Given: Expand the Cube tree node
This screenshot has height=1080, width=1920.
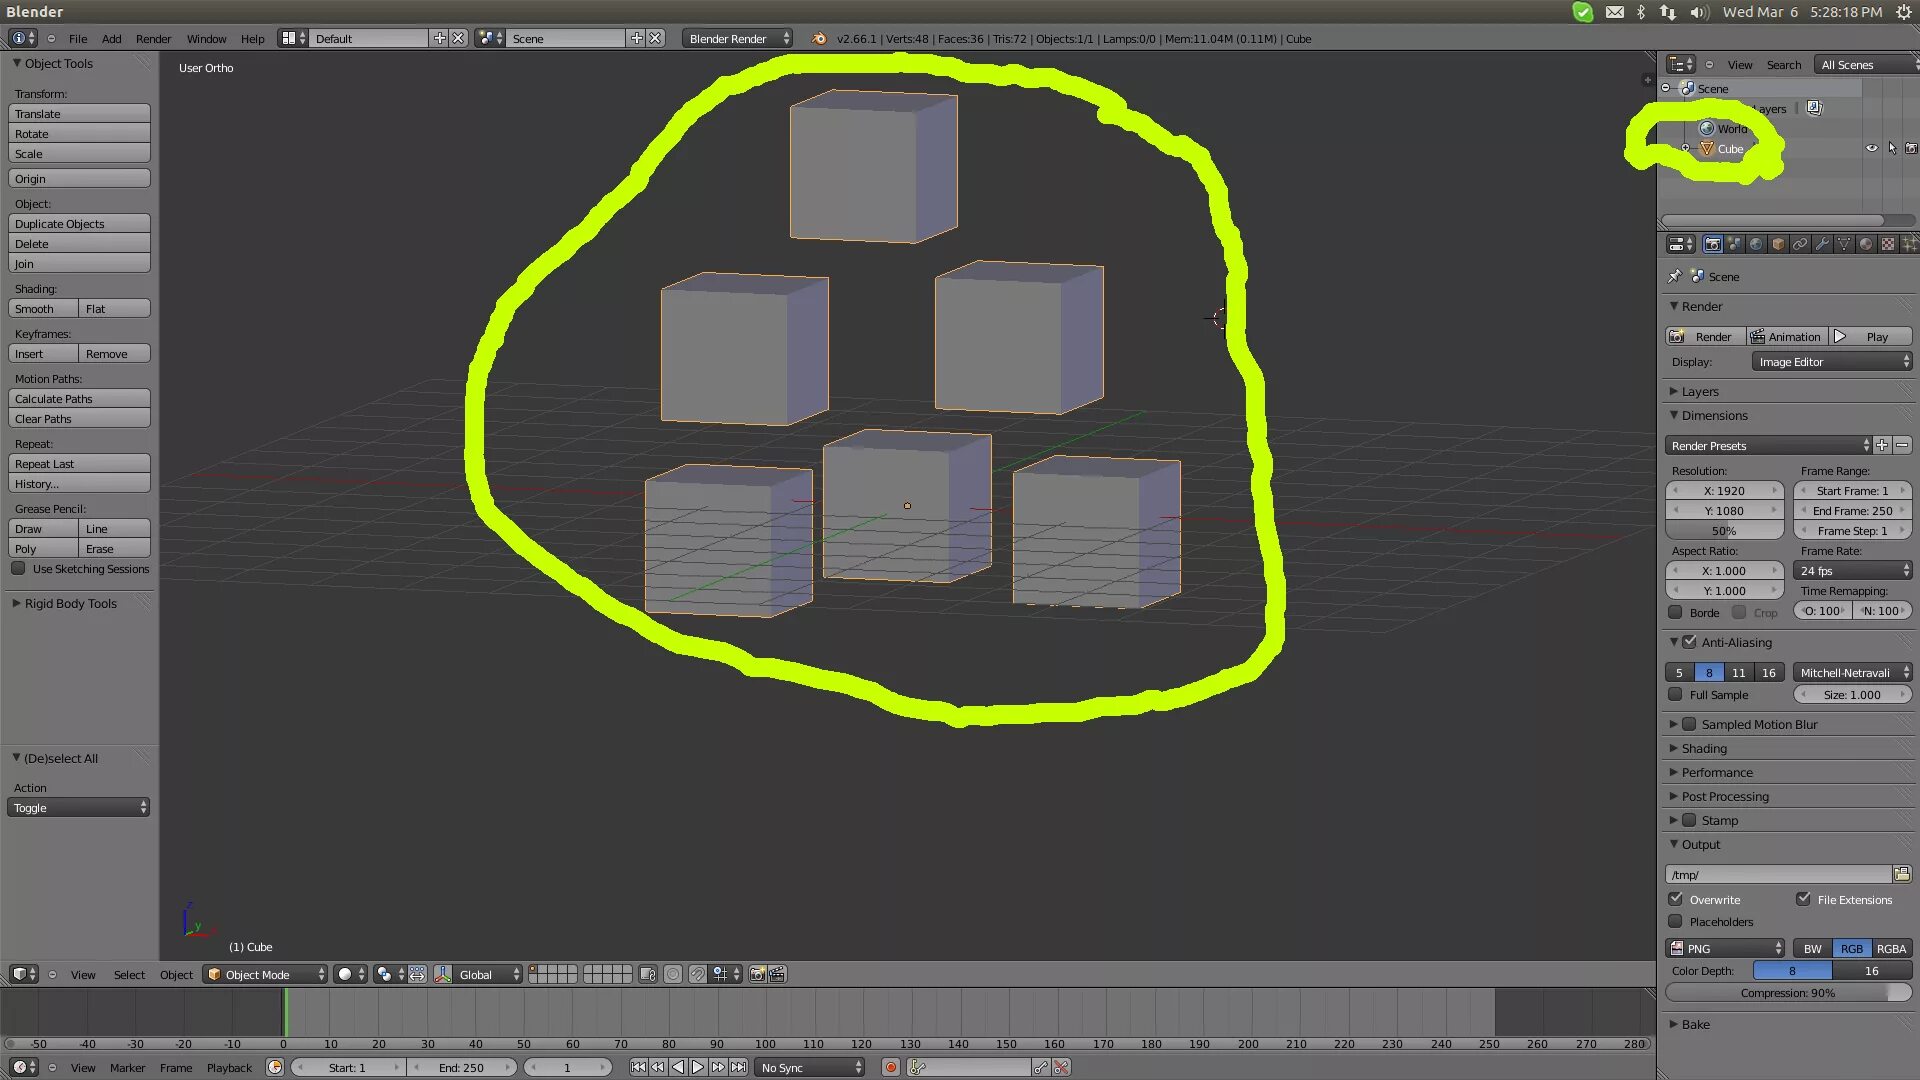Looking at the screenshot, I should tap(1685, 149).
